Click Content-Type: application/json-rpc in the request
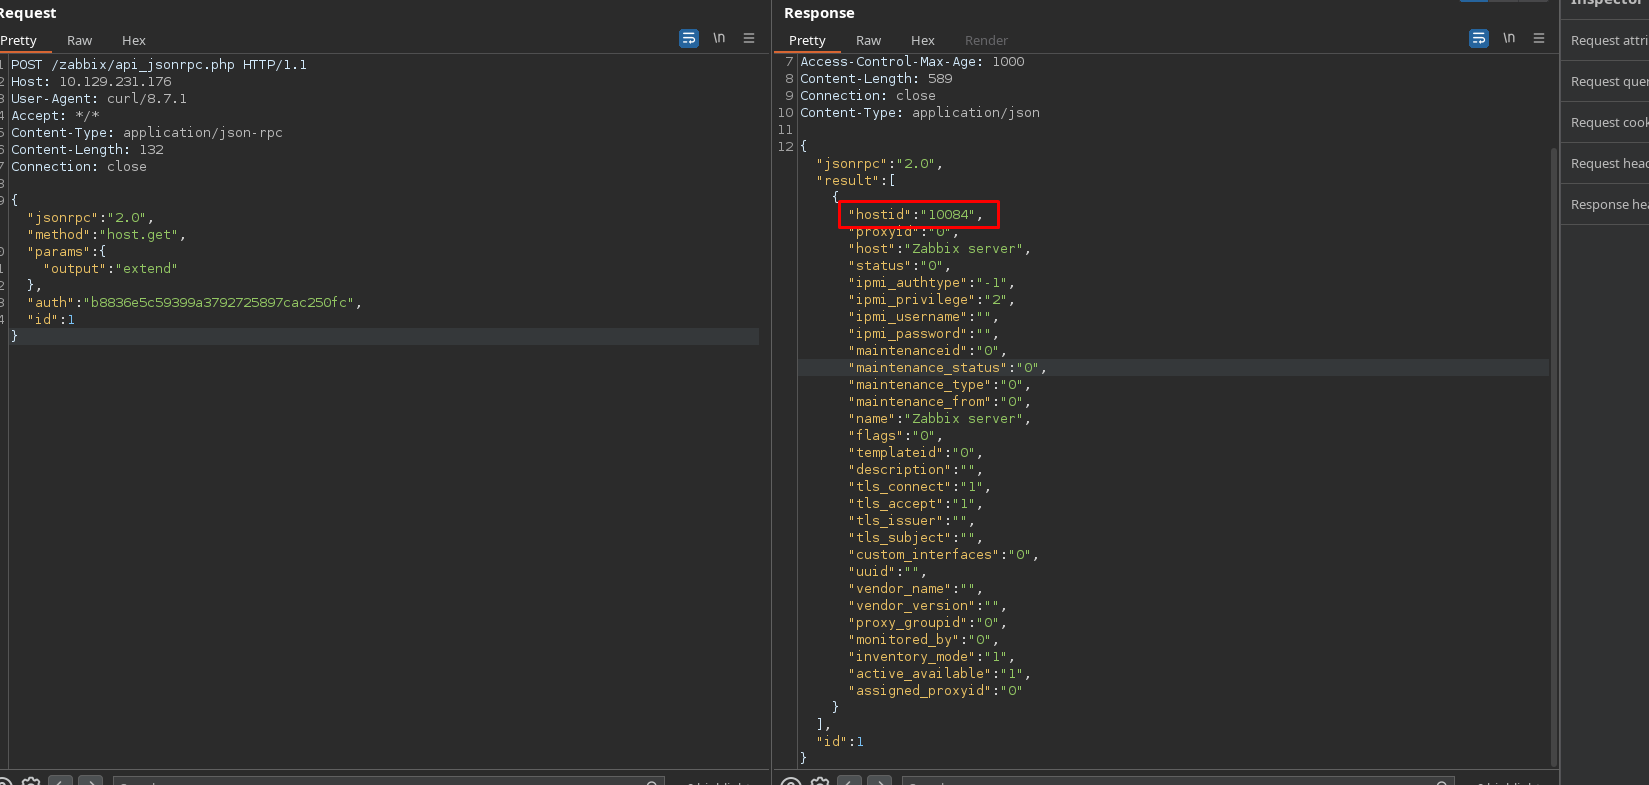 (x=147, y=132)
